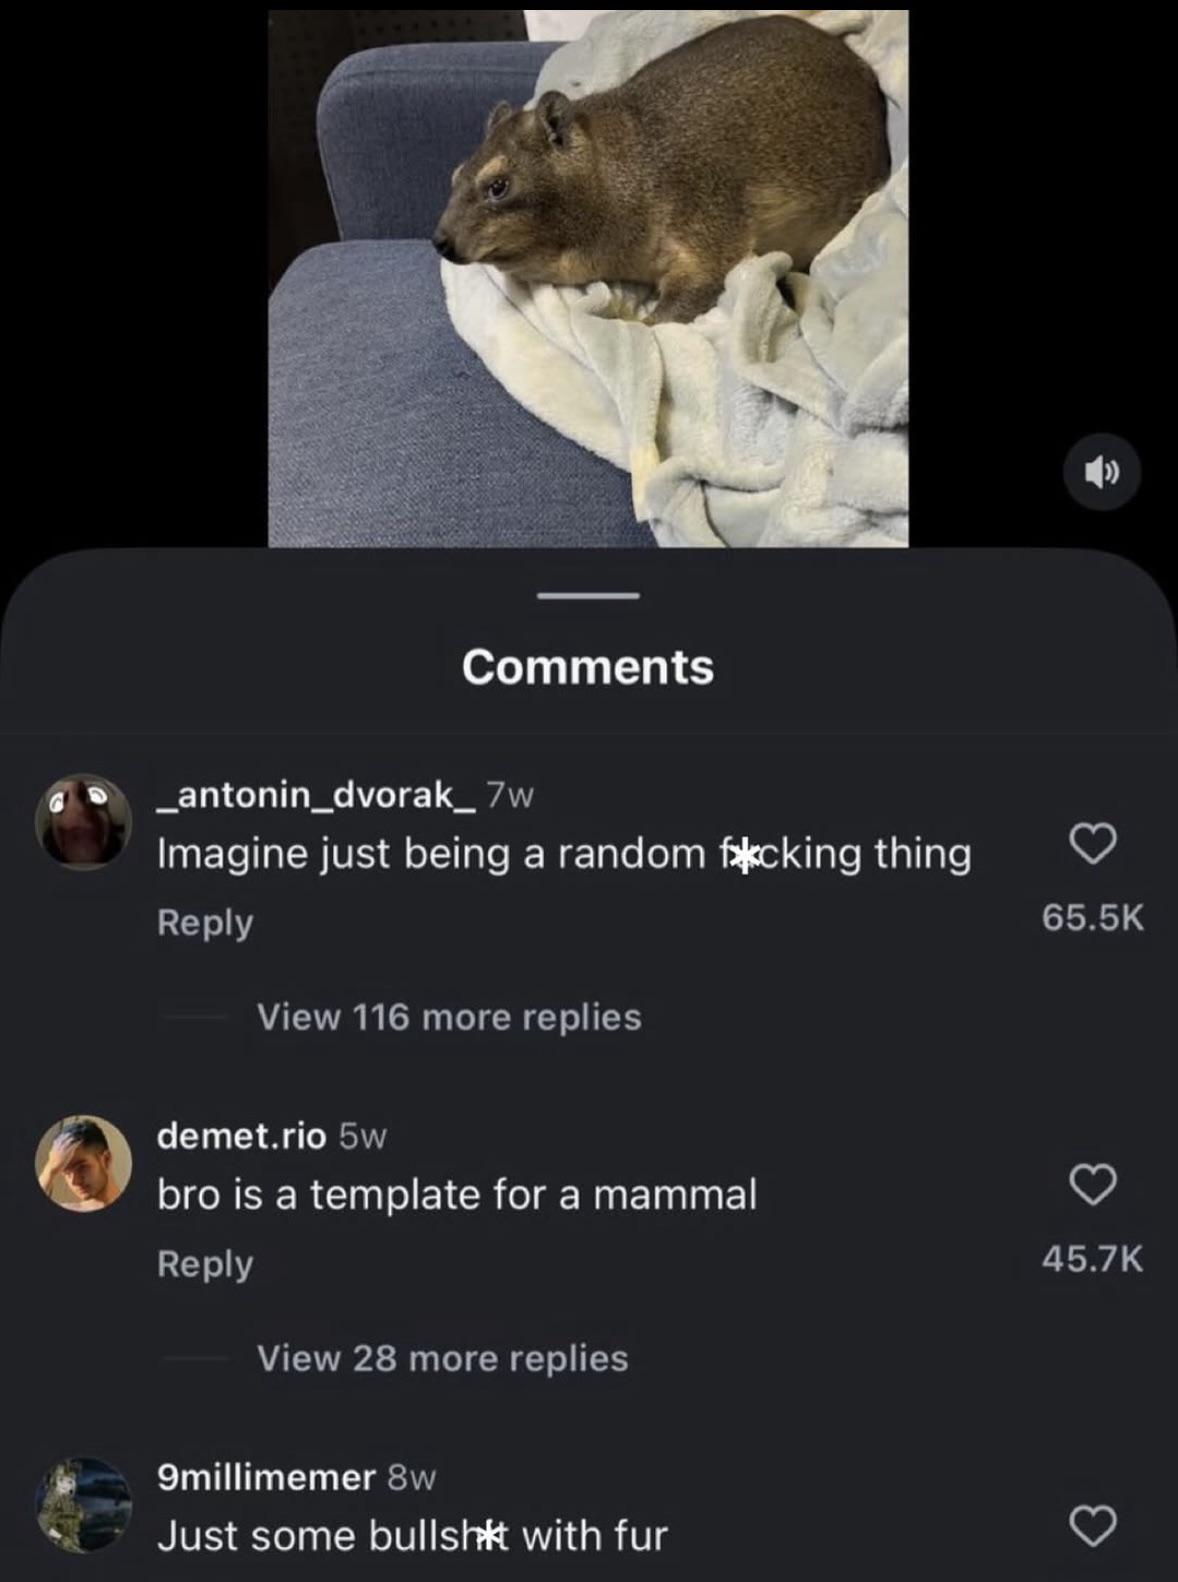The width and height of the screenshot is (1178, 1582).
Task: Tap the comments sheet drag handle
Action: (588, 596)
